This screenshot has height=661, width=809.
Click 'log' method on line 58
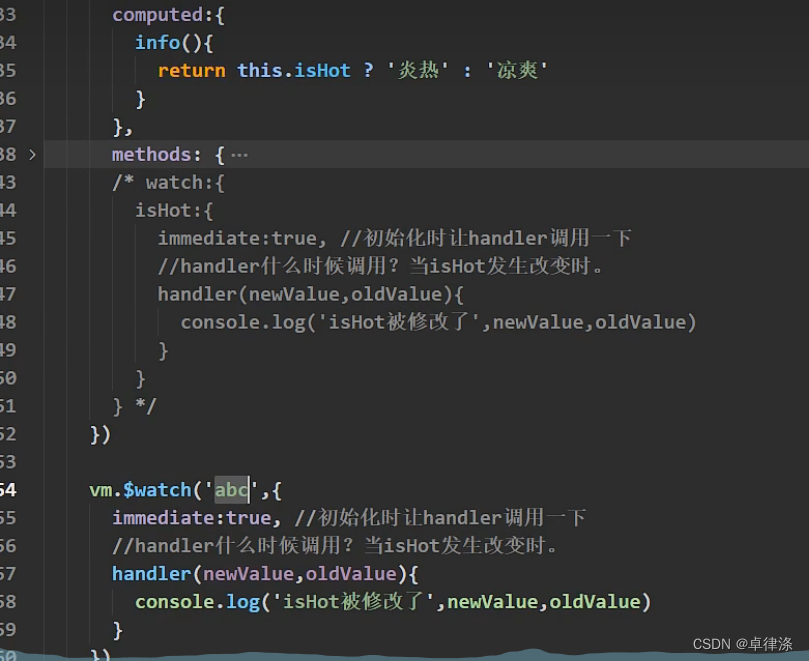[x=243, y=603]
